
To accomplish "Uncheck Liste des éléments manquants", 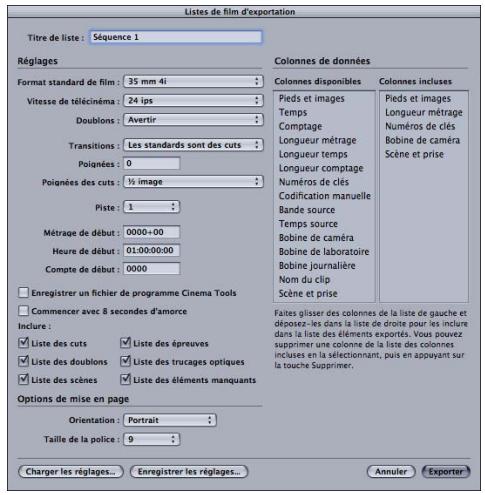I will (125, 379).
